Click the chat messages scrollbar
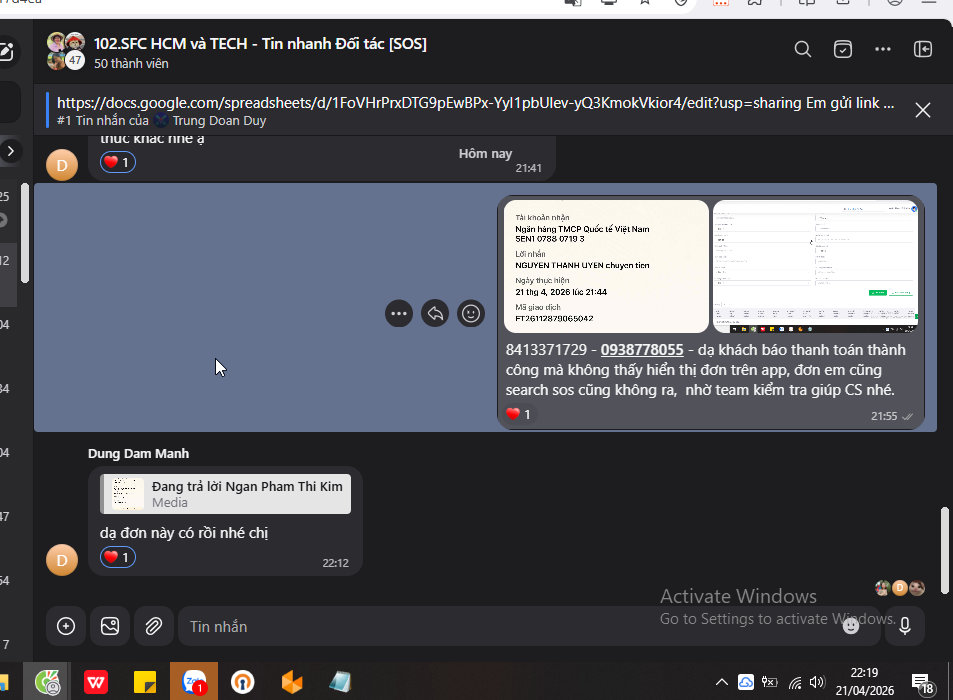953x700 pixels. [944, 551]
